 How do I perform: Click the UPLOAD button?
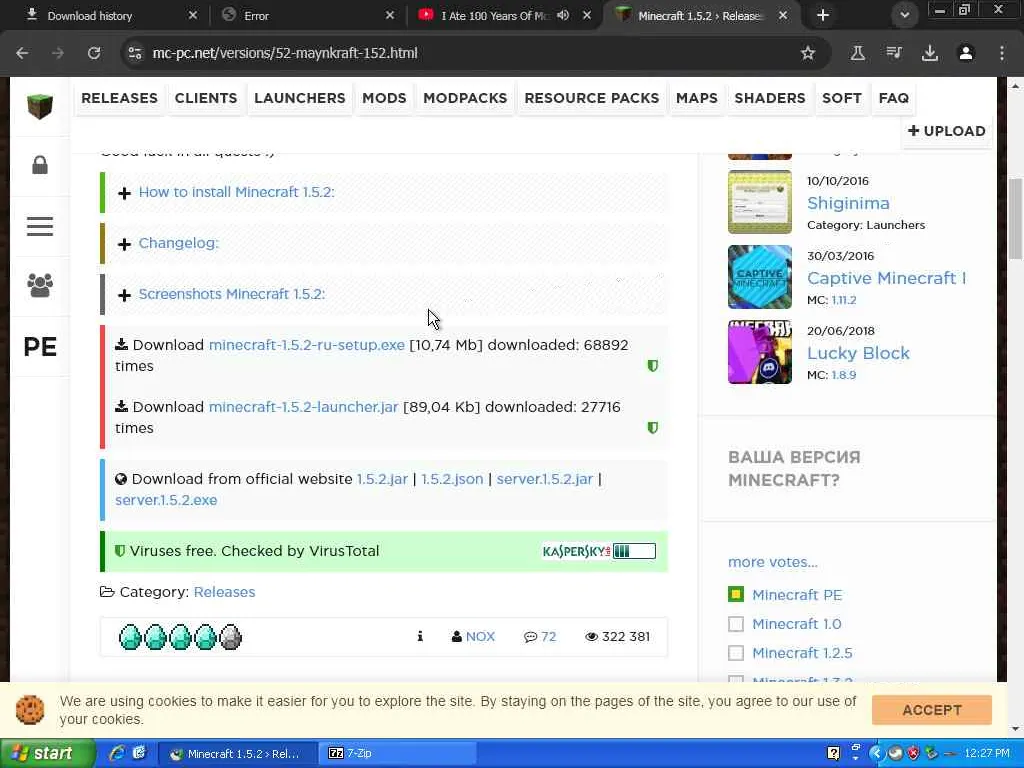(x=946, y=131)
